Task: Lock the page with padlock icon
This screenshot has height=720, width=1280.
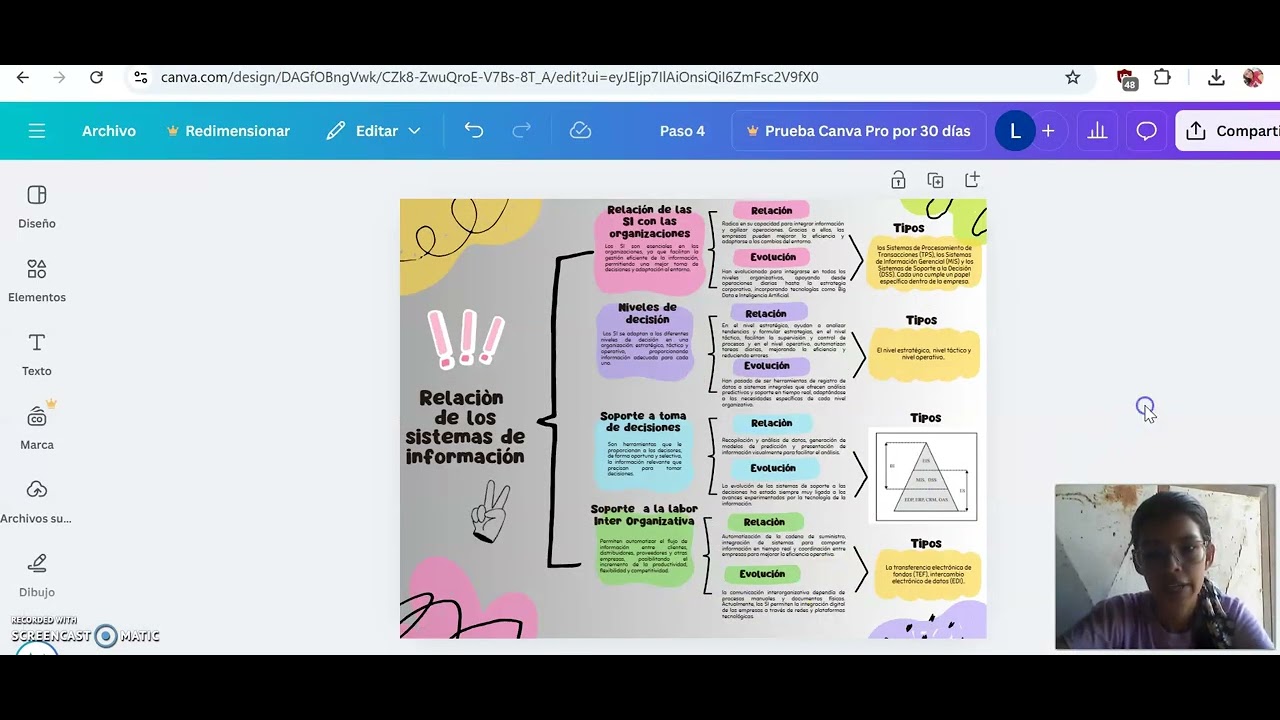Action: (898, 180)
